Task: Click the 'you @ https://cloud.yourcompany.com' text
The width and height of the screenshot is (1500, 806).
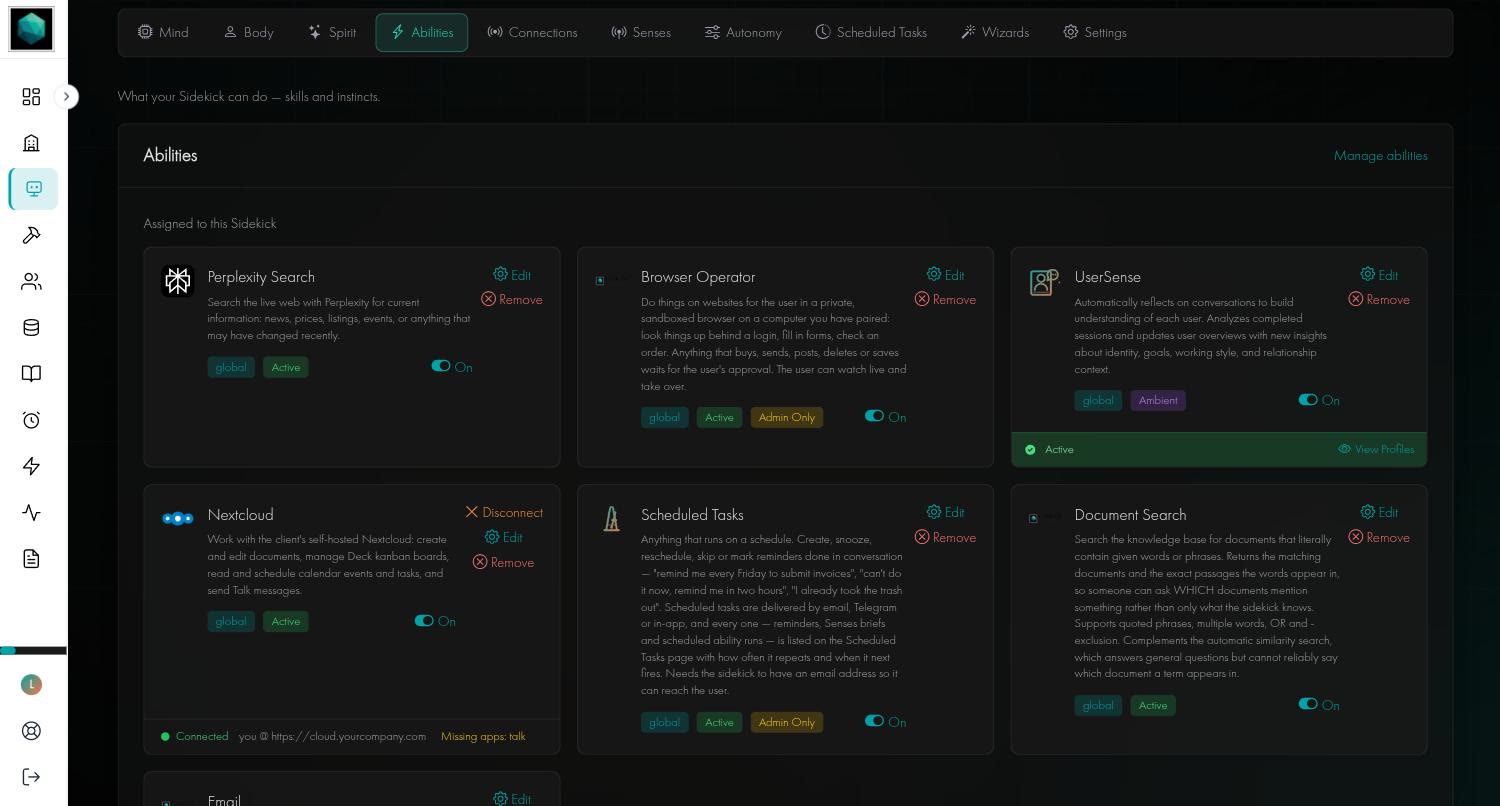Action: click(x=332, y=736)
